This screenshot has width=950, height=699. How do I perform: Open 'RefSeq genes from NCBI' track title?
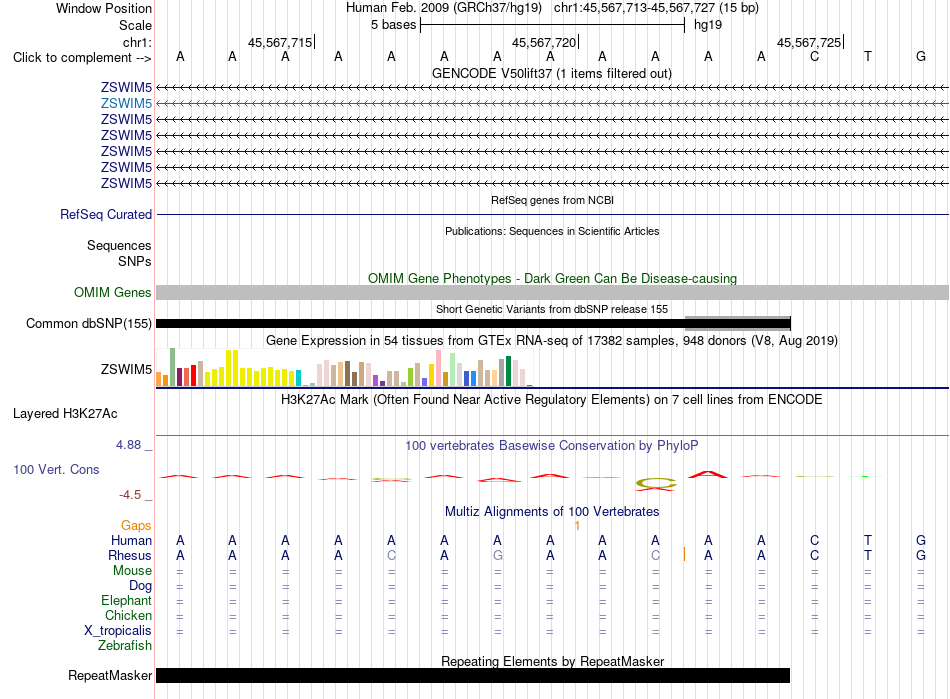point(552,200)
